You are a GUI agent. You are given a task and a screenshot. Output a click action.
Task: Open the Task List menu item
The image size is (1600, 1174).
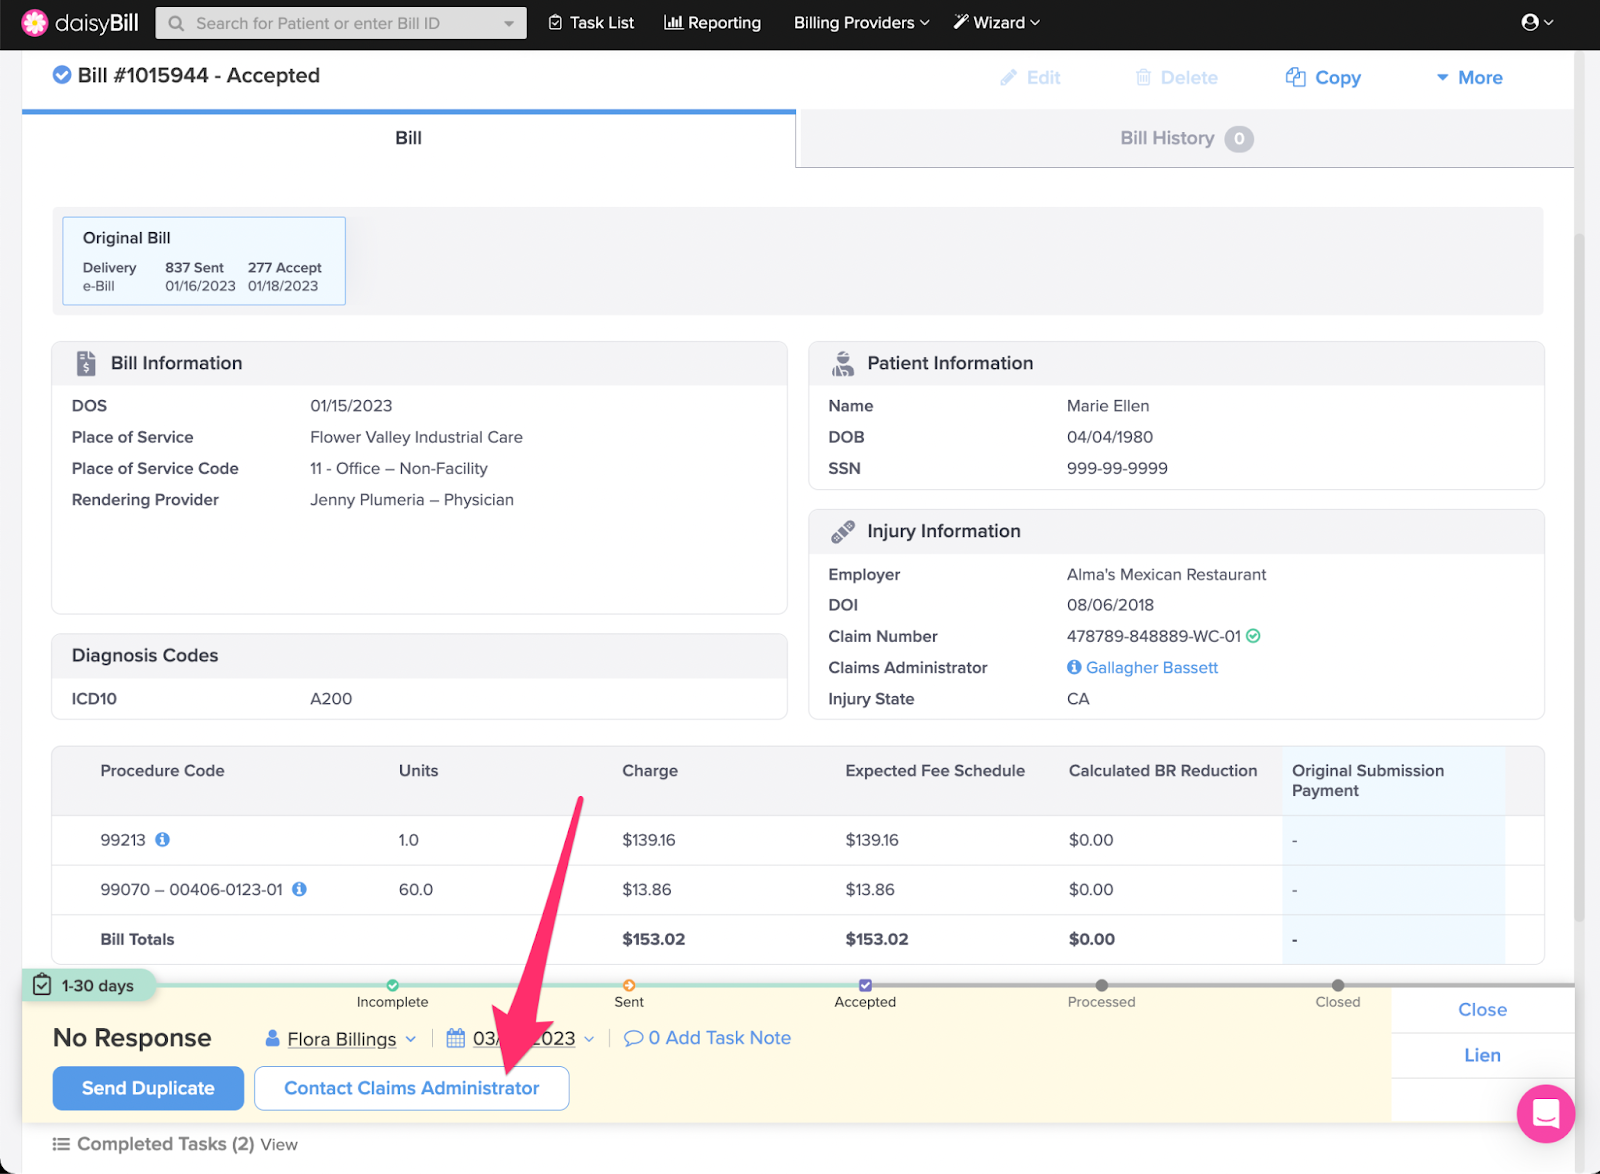[x=591, y=22]
